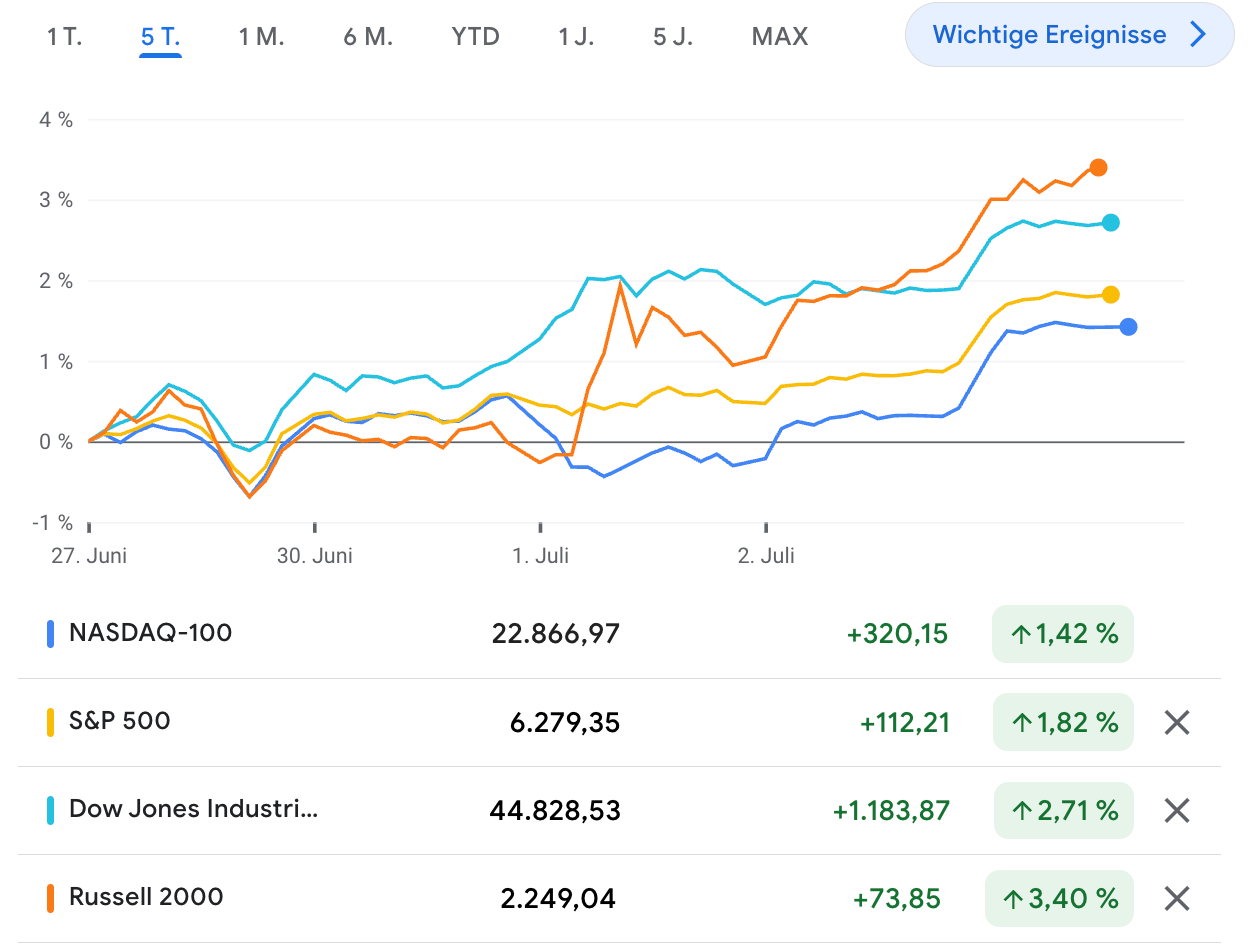Select the 1 T. time range tab
The image size is (1254, 952).
(64, 37)
